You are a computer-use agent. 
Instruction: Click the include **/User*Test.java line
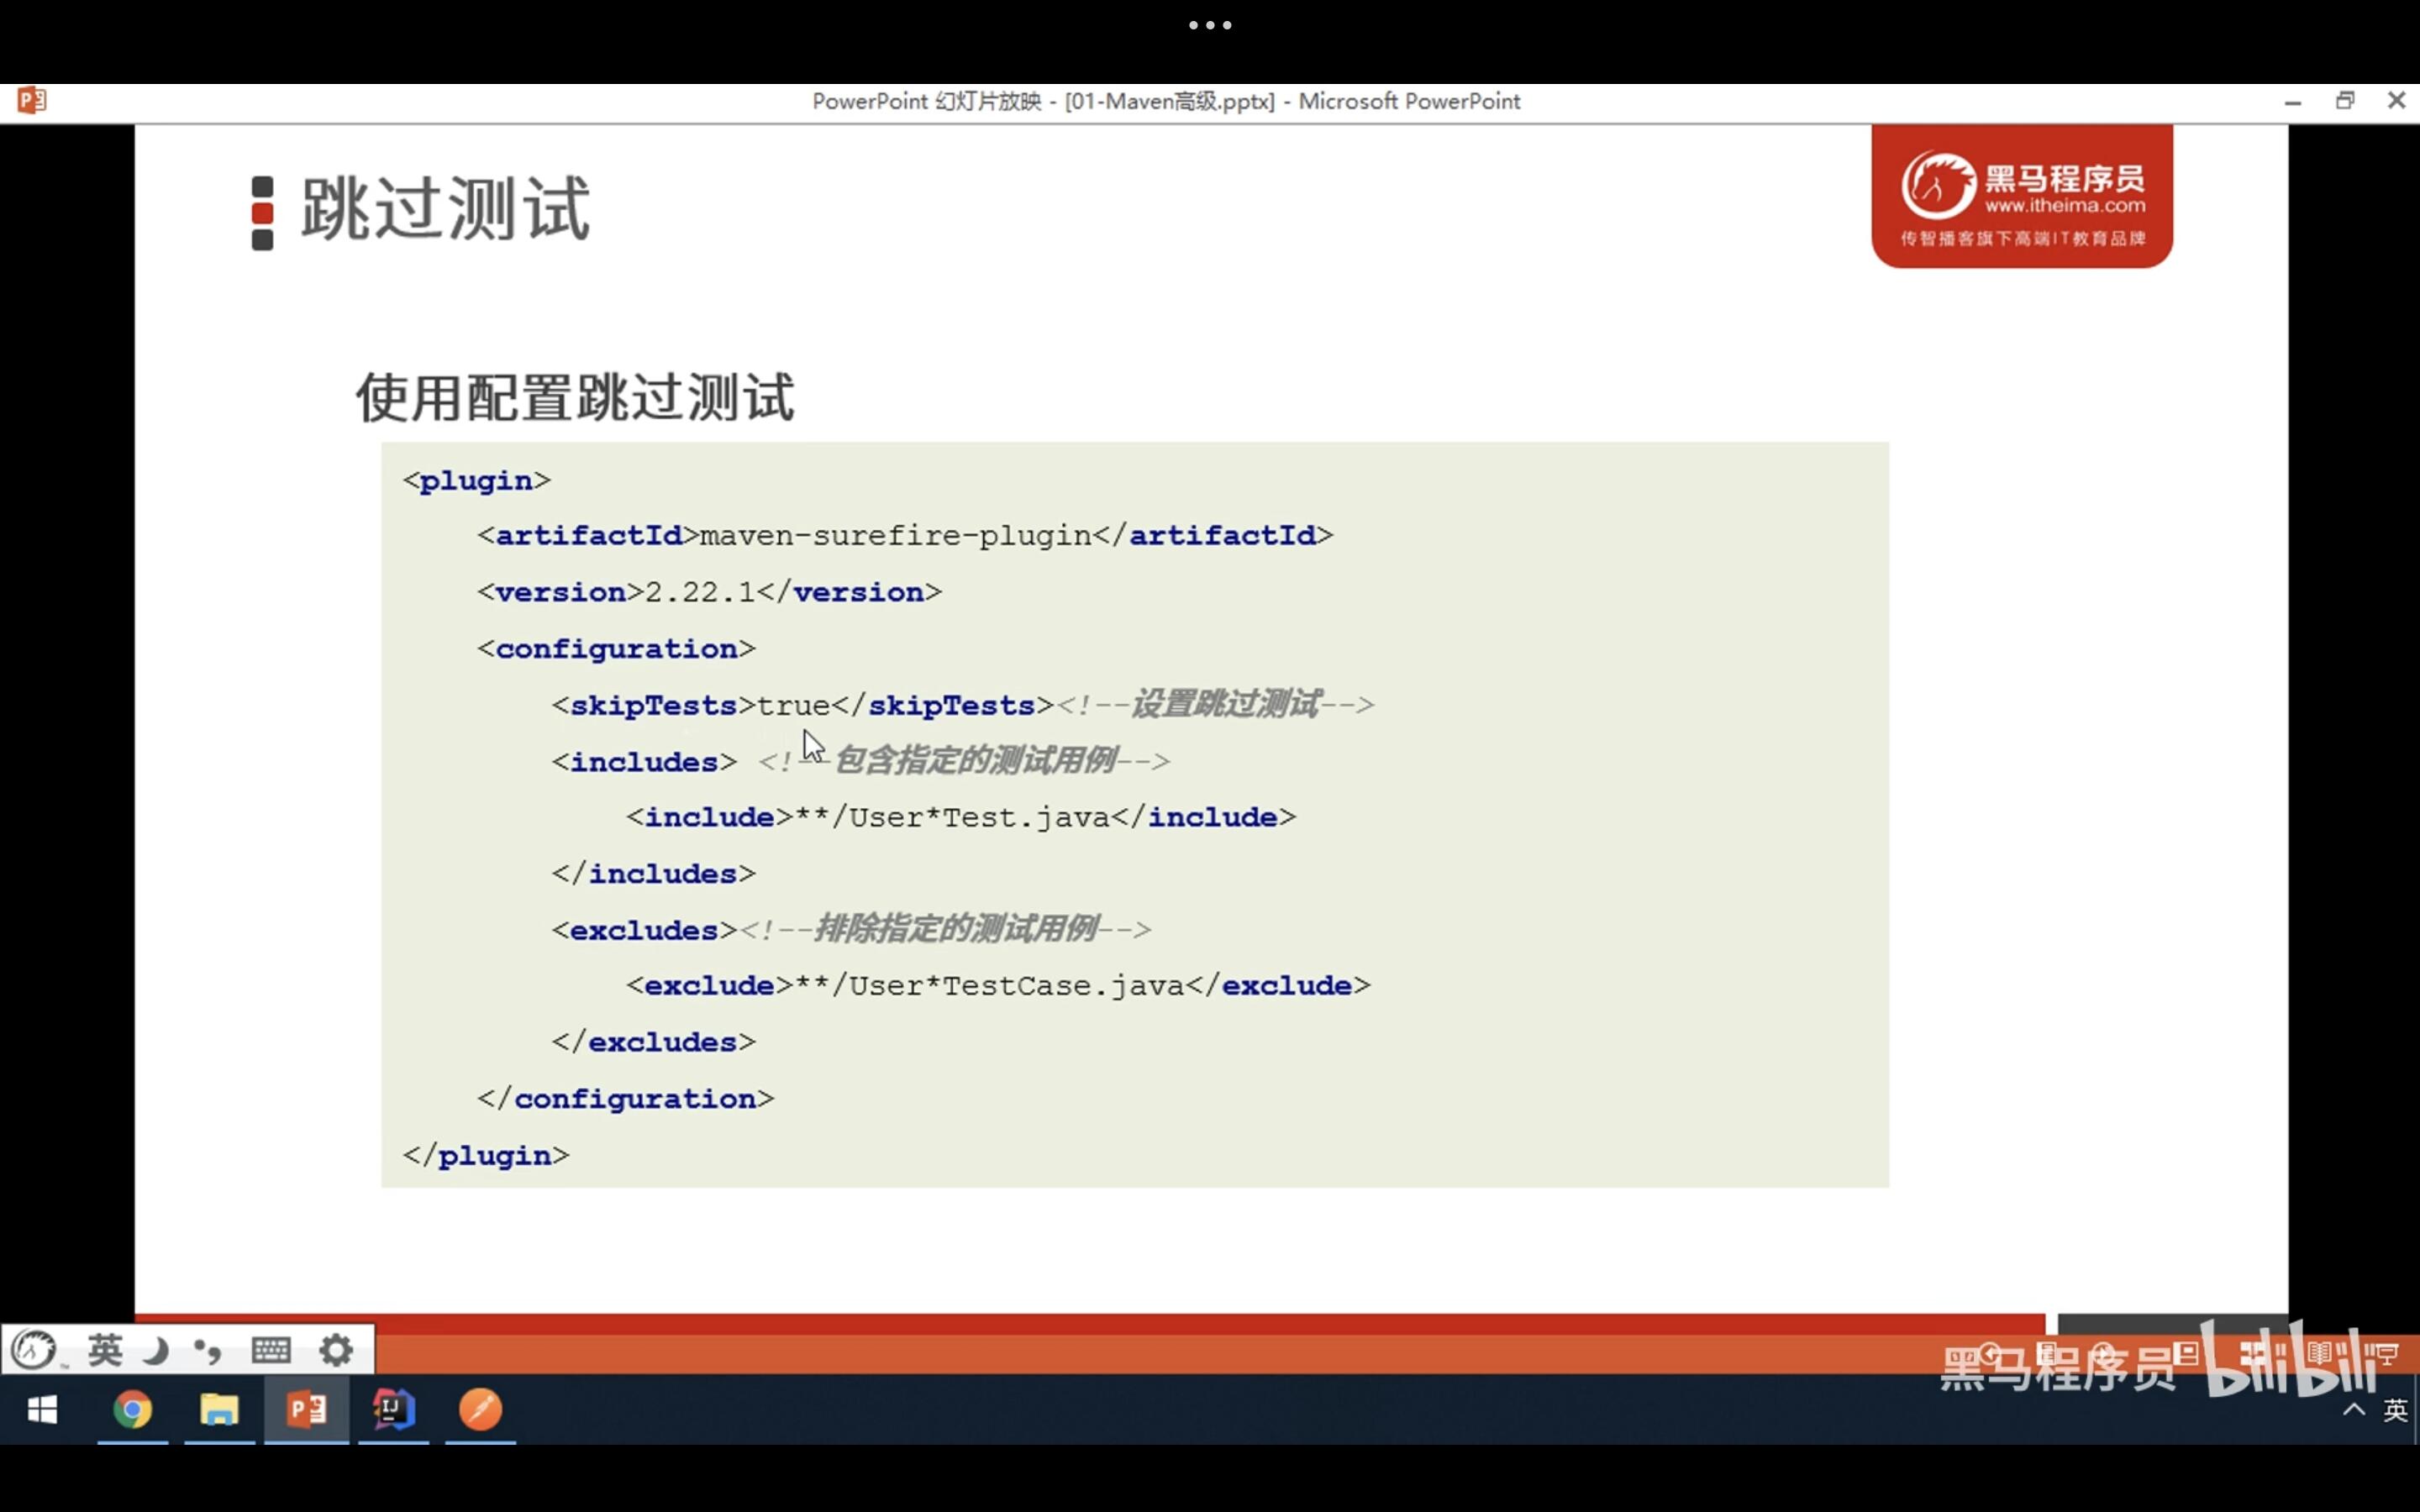tap(961, 817)
